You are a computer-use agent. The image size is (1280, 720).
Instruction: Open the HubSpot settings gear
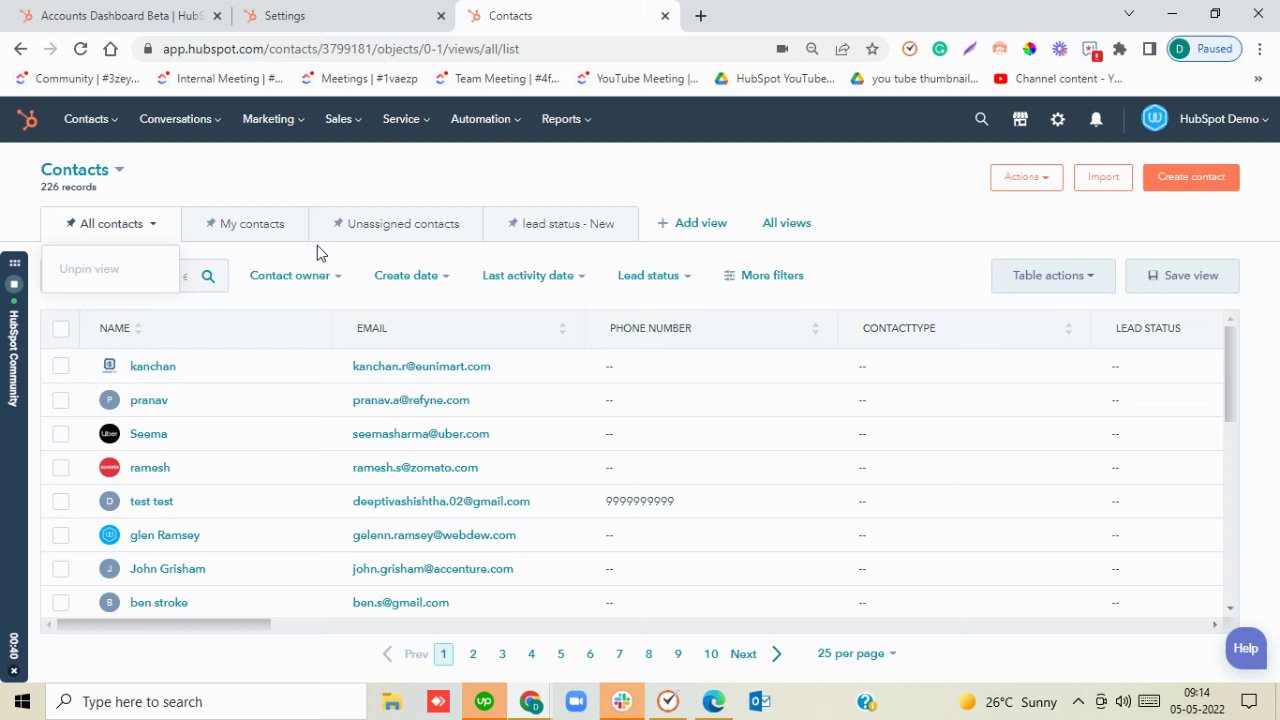(x=1058, y=119)
